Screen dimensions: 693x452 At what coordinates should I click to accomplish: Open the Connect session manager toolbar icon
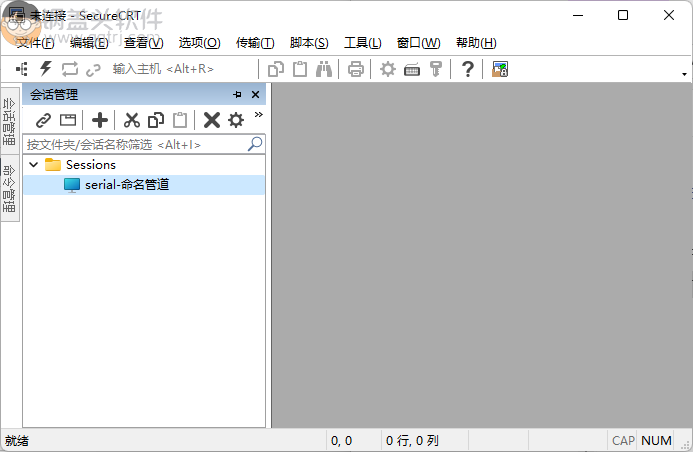click(22, 69)
